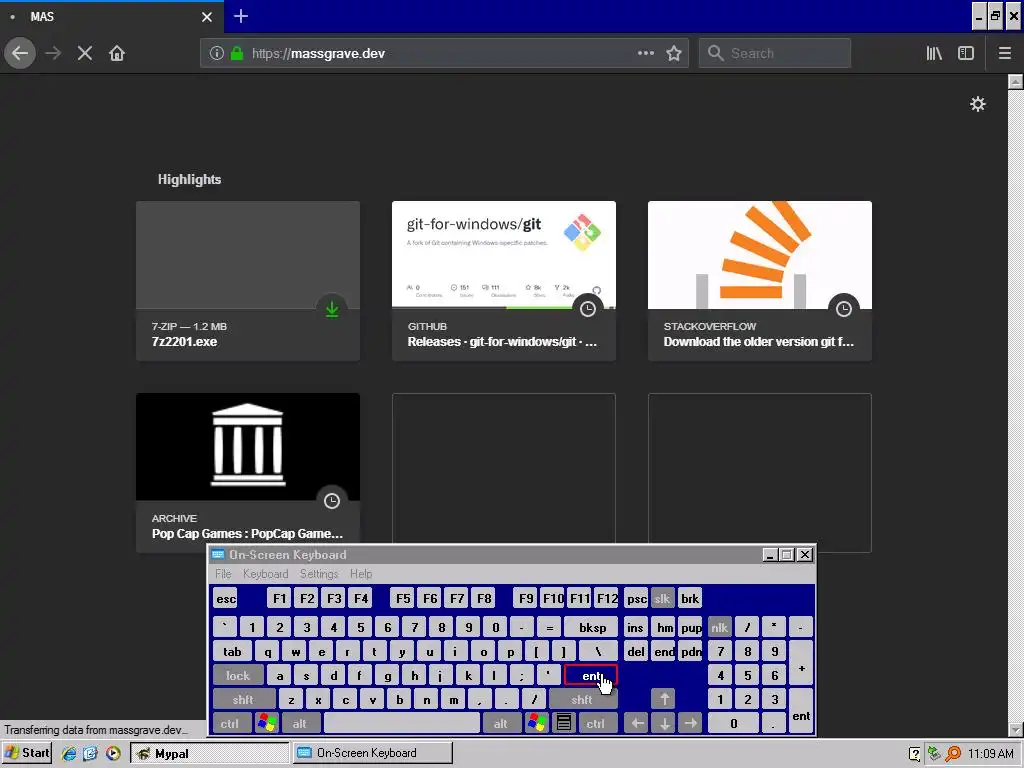Click the page scrollbar down arrow
This screenshot has width=1024, height=768.
click(1015, 729)
